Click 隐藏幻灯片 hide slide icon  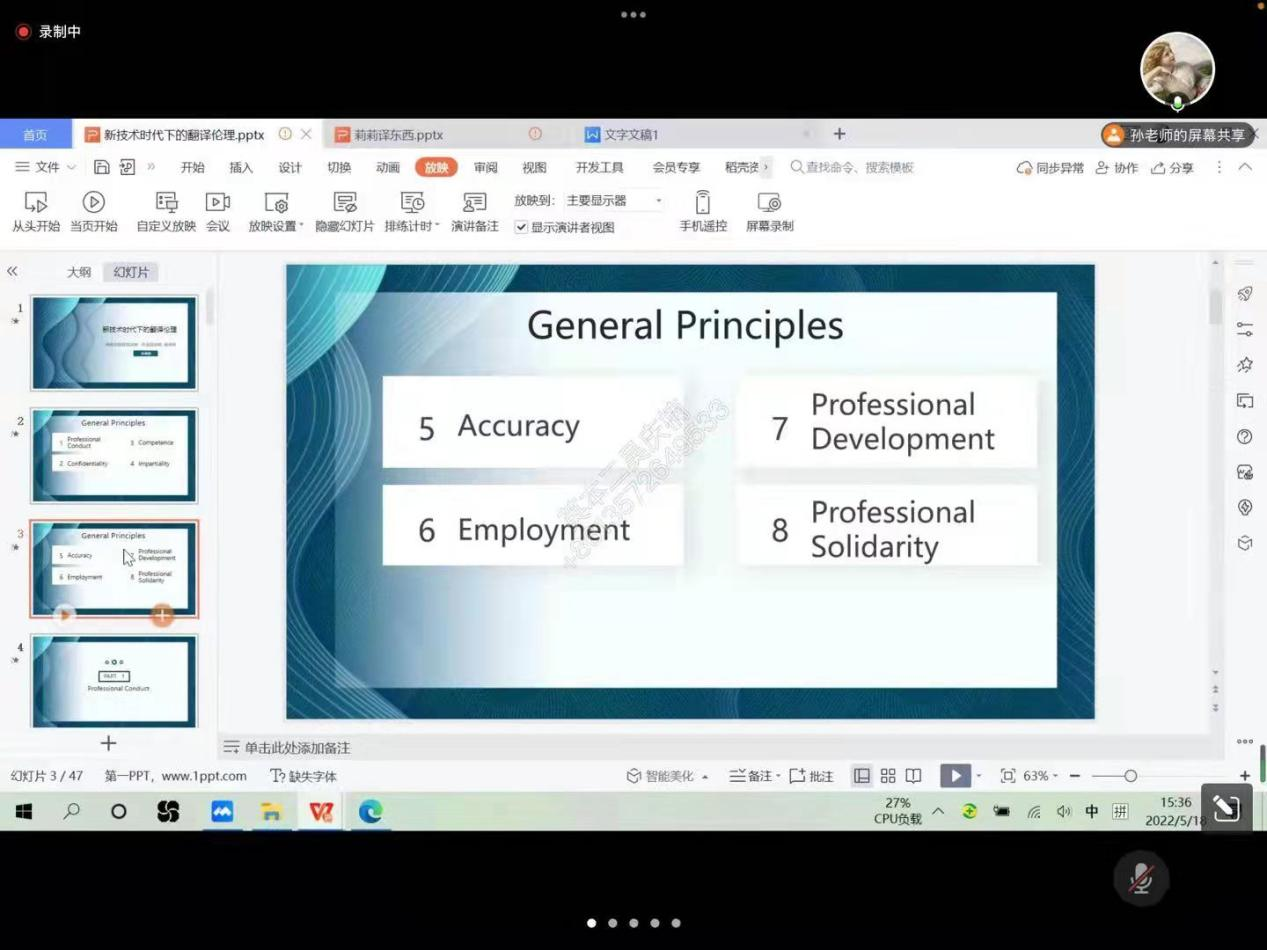[x=344, y=203]
